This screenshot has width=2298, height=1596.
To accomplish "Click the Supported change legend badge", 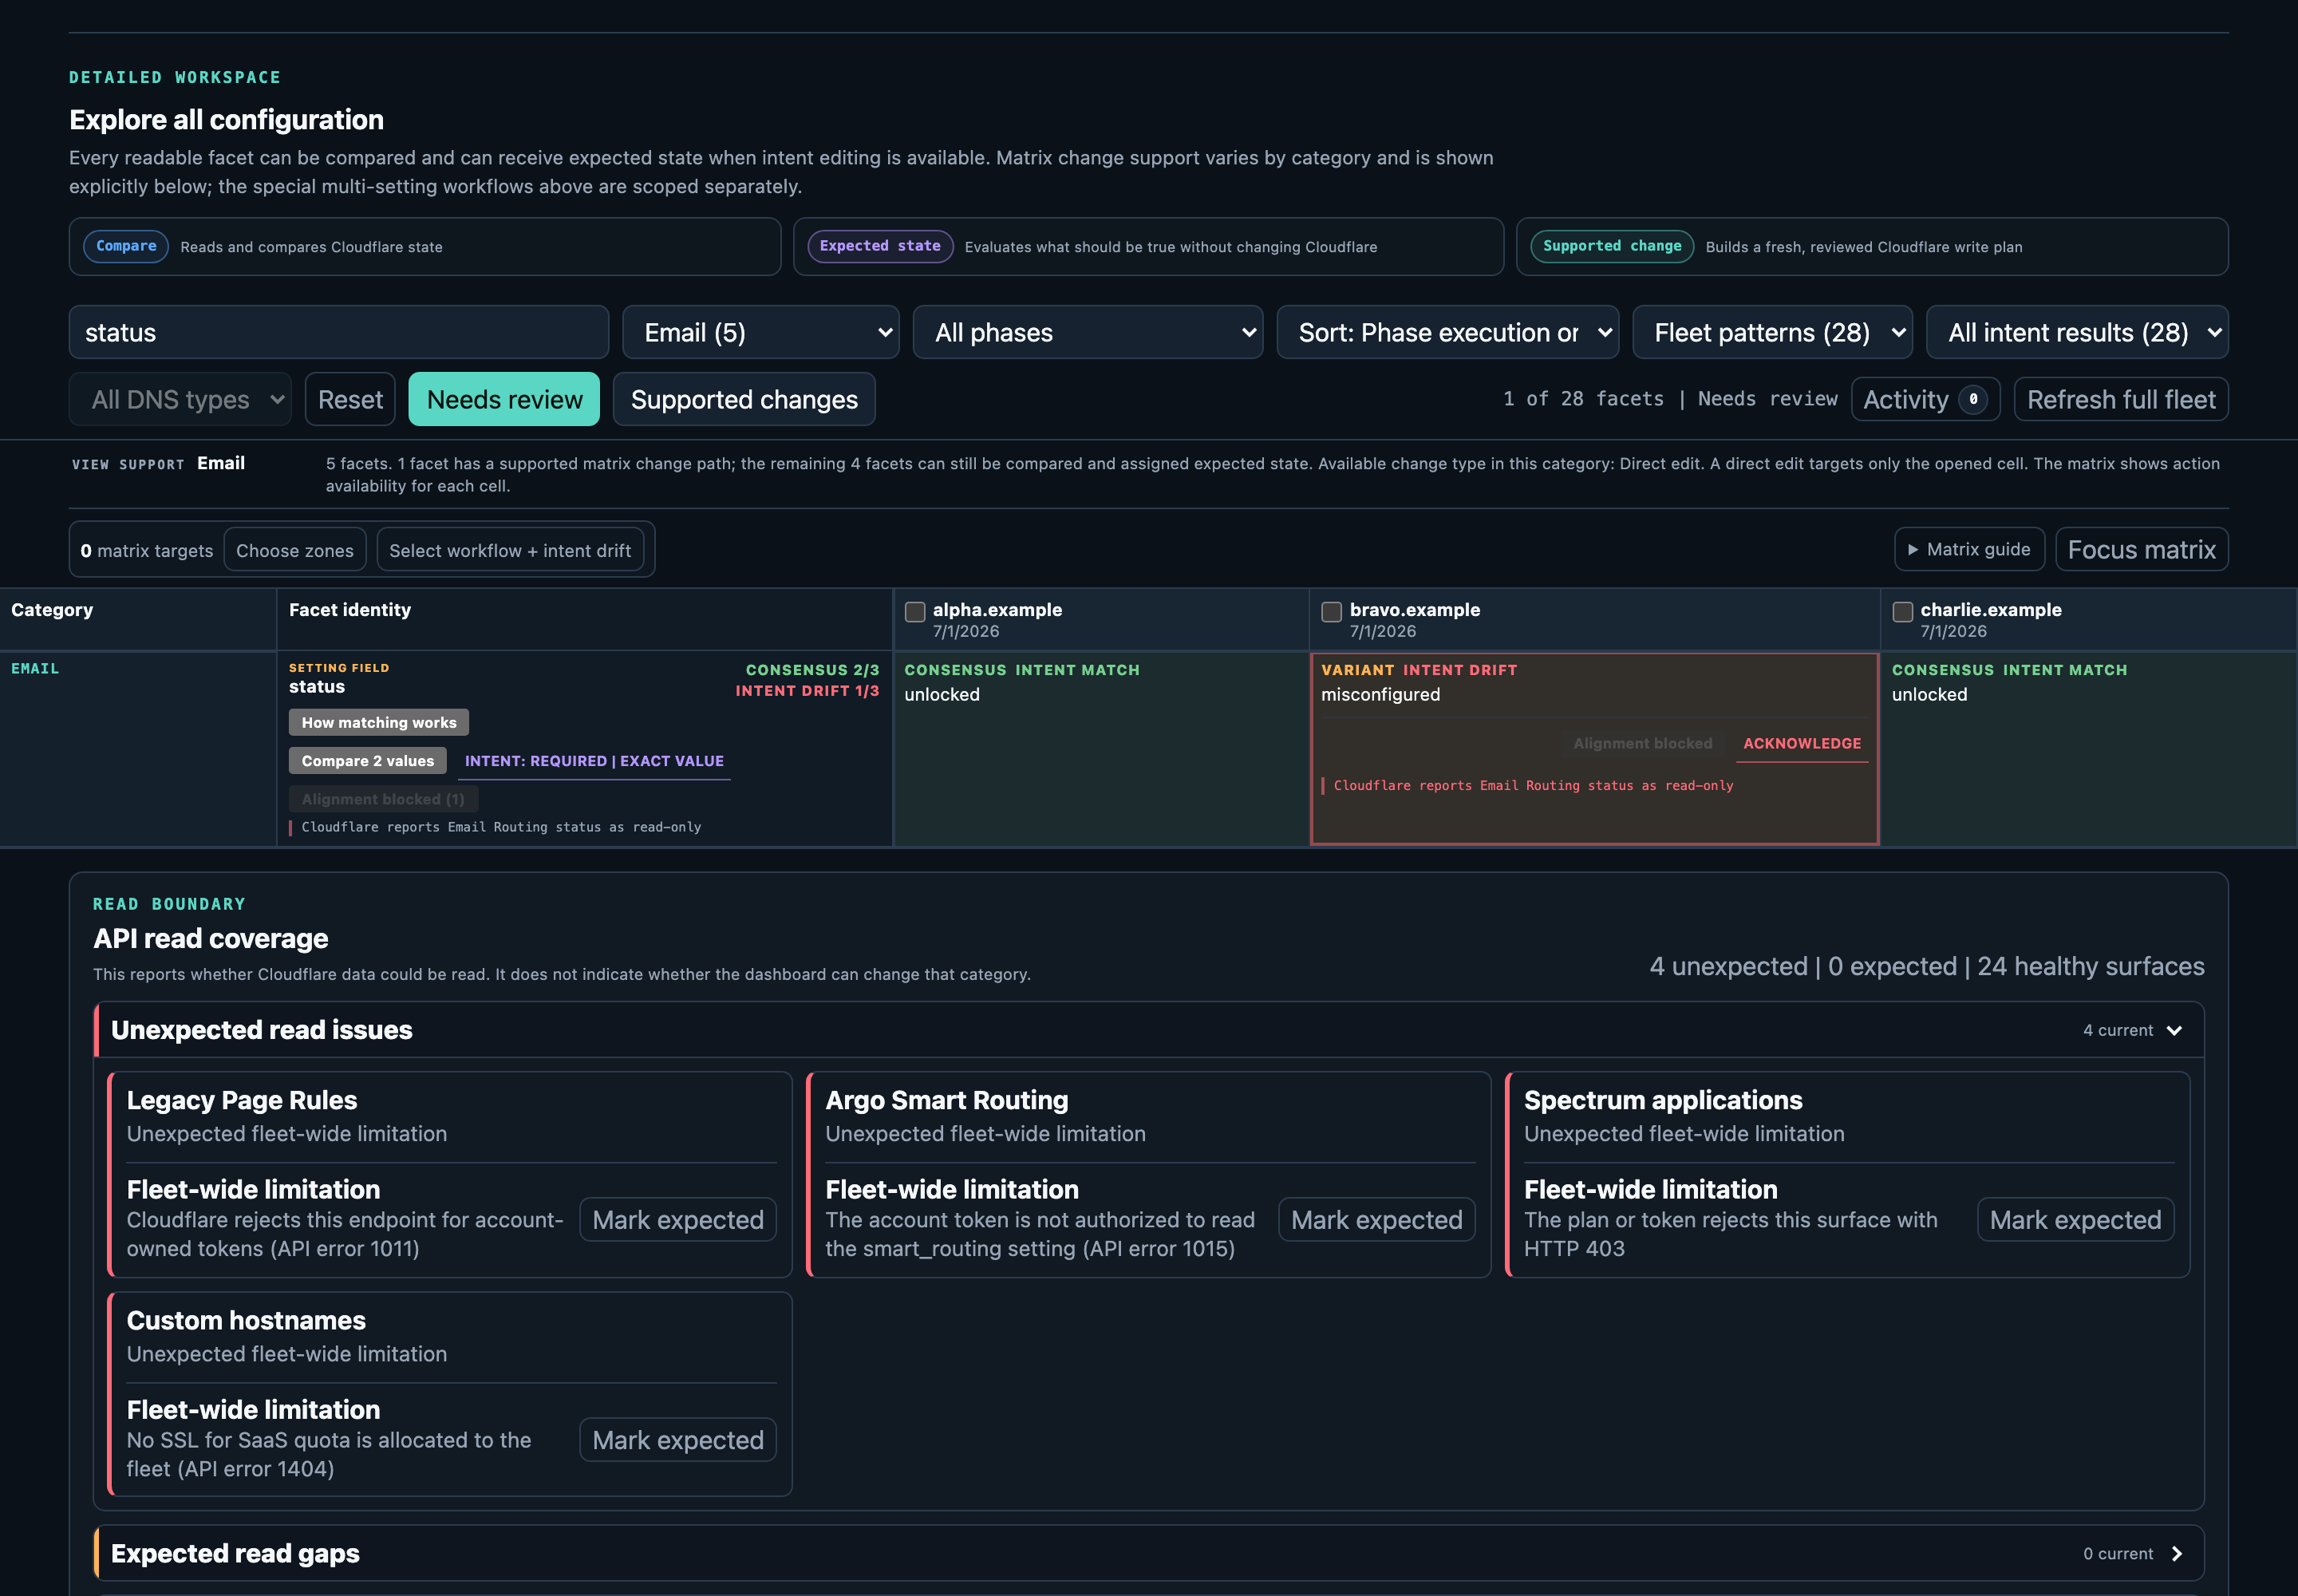I will (x=1612, y=246).
